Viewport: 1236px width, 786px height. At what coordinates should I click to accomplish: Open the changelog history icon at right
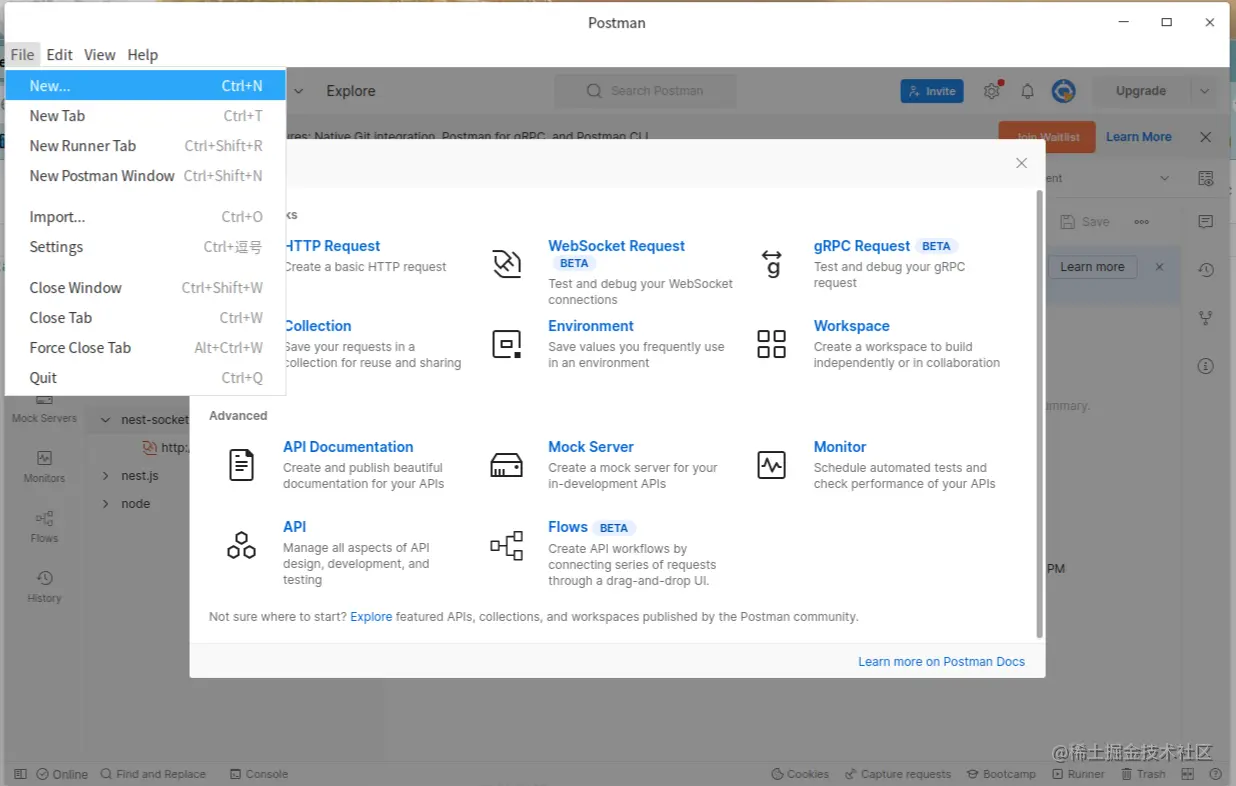(1206, 270)
